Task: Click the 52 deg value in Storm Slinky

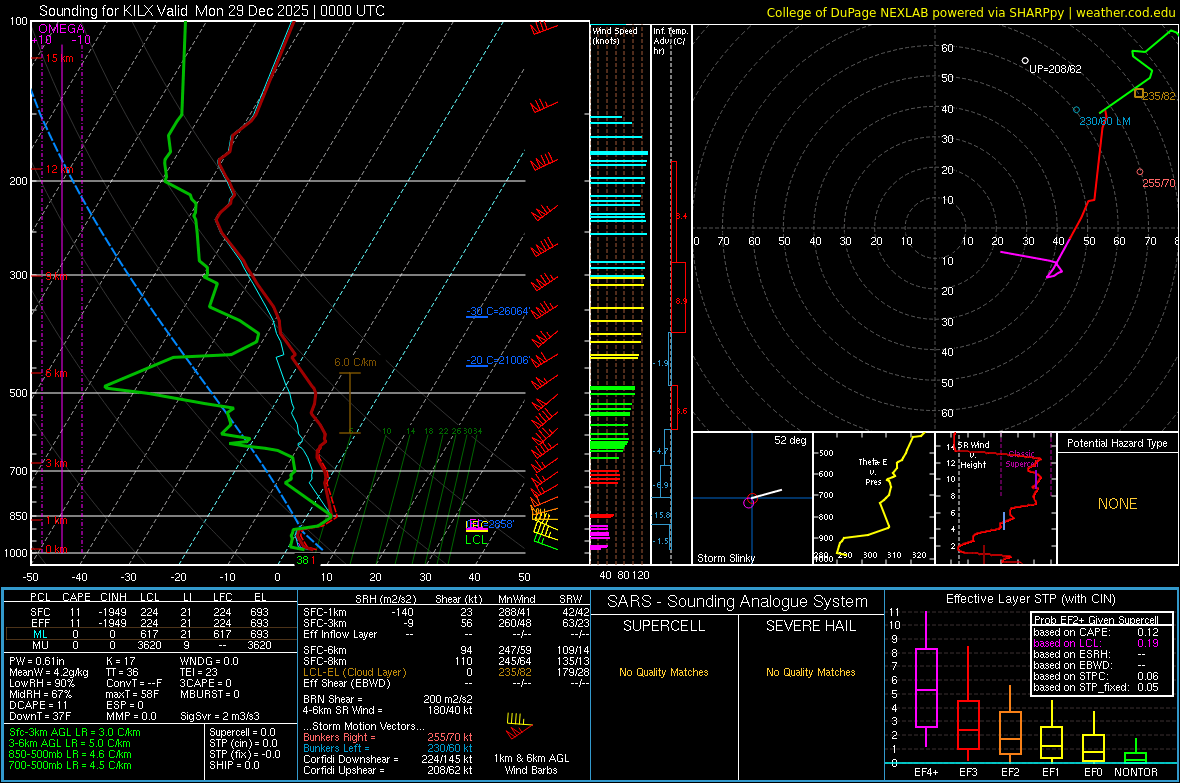Action: [x=790, y=440]
